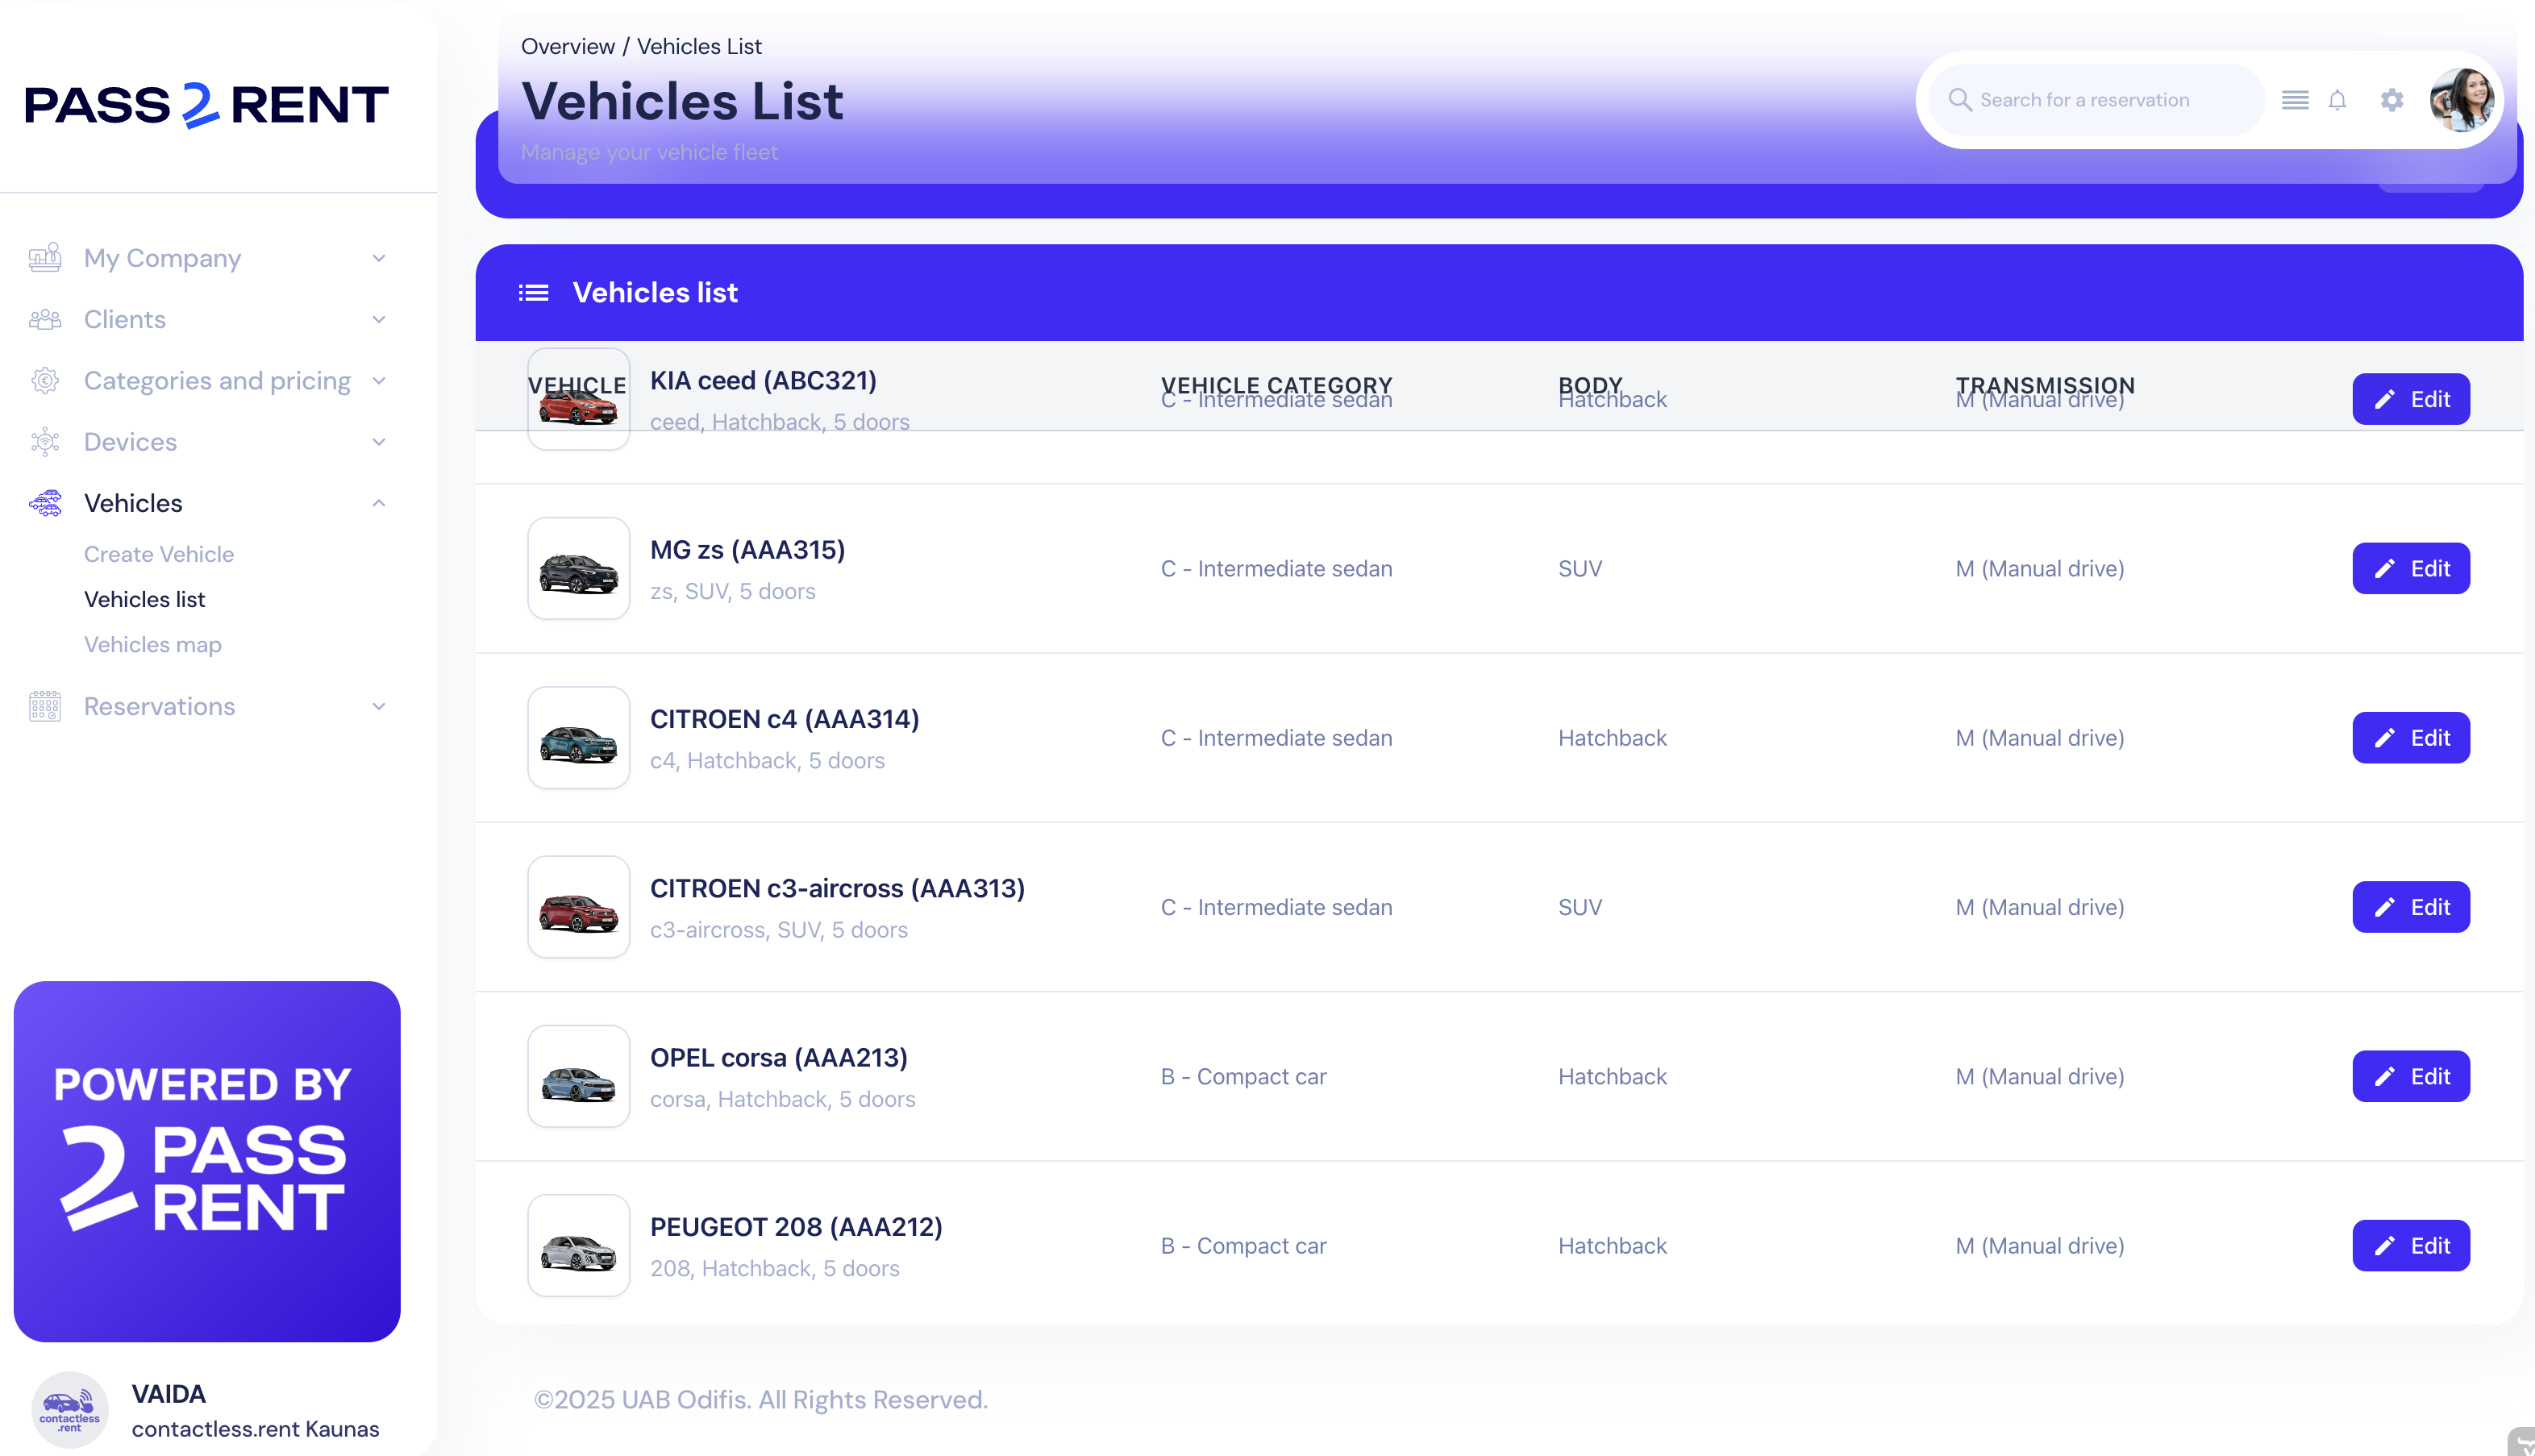Click the hamburger lines icon in header
The height and width of the screenshot is (1456, 2535).
coord(2294,100)
